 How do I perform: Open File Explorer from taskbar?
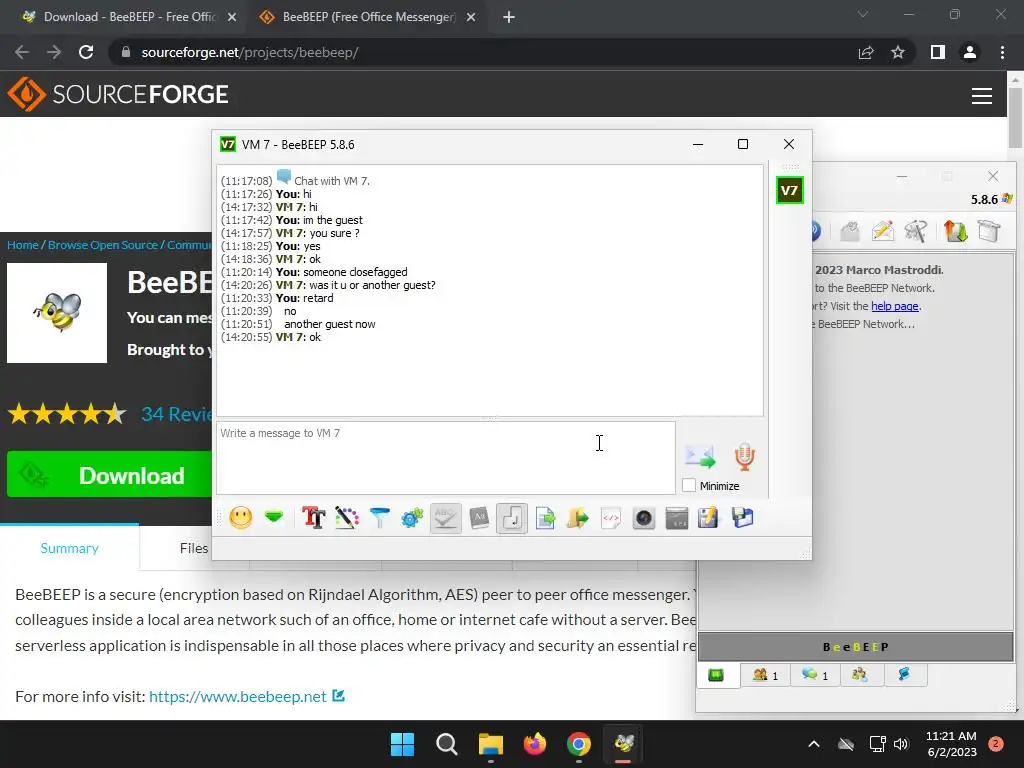click(490, 744)
